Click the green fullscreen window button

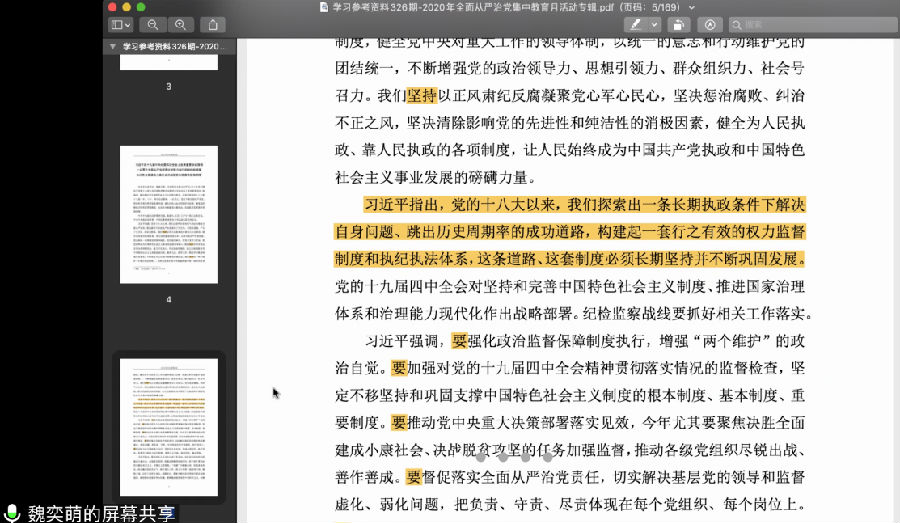click(142, 6)
